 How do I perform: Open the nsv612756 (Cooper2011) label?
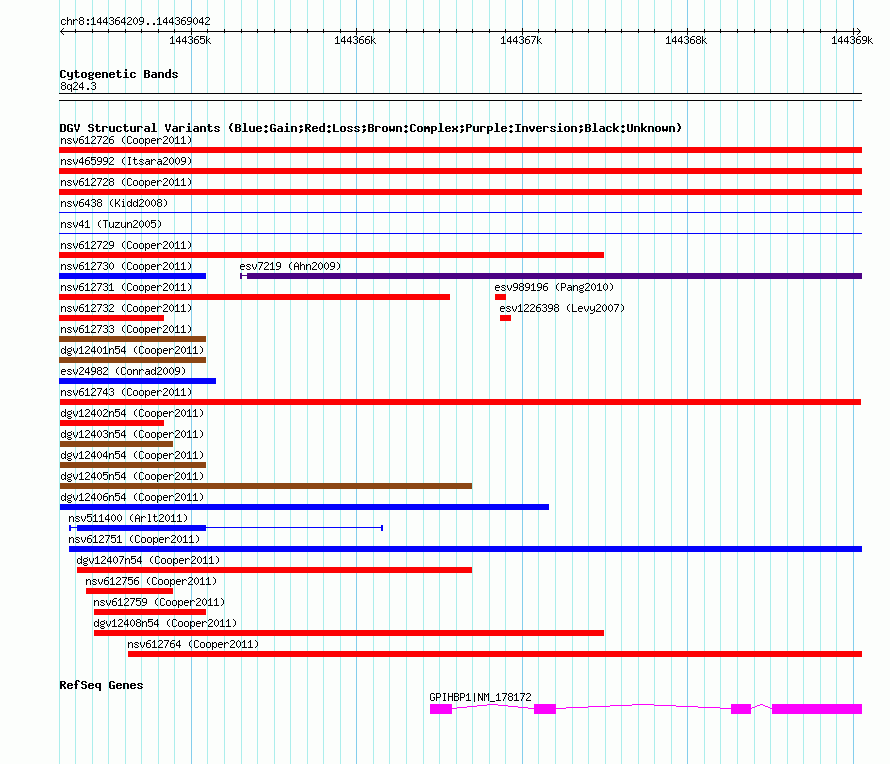(151, 581)
